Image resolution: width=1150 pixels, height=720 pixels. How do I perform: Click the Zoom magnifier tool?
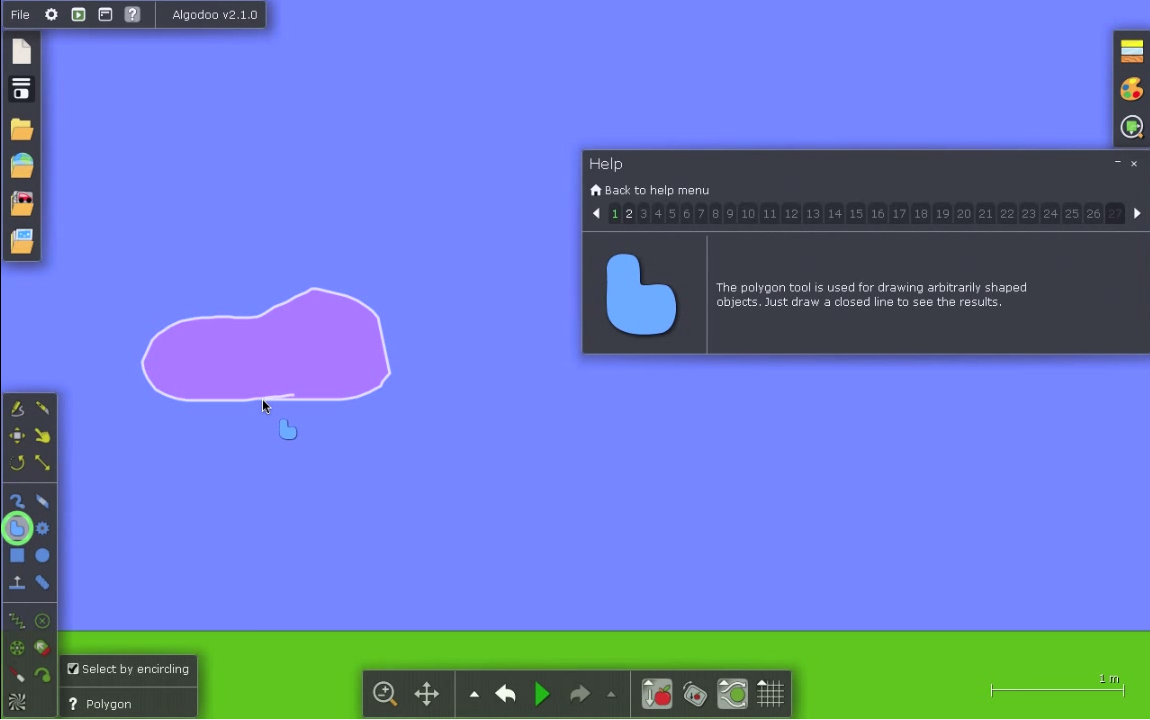click(385, 694)
